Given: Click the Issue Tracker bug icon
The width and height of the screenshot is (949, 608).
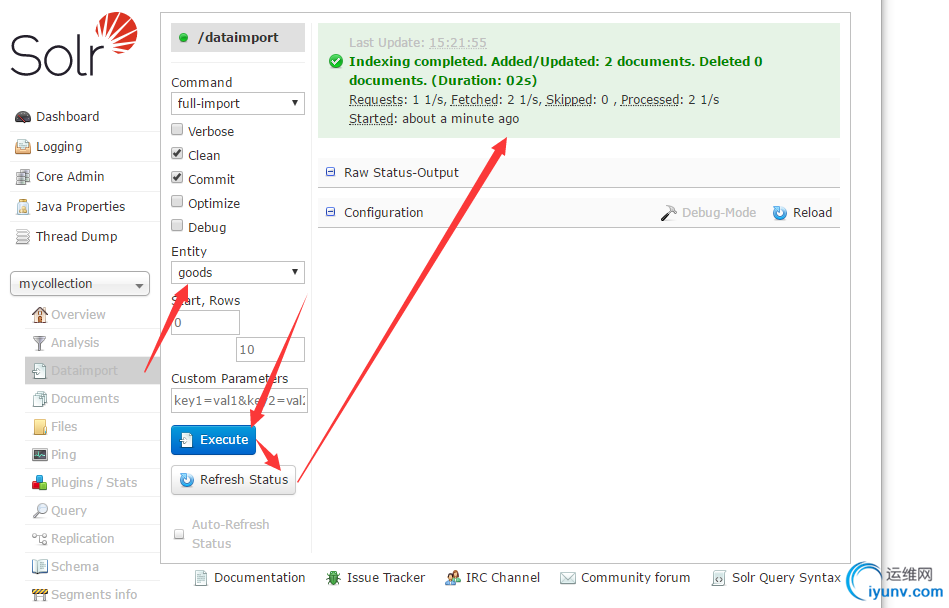Looking at the screenshot, I should tap(333, 578).
